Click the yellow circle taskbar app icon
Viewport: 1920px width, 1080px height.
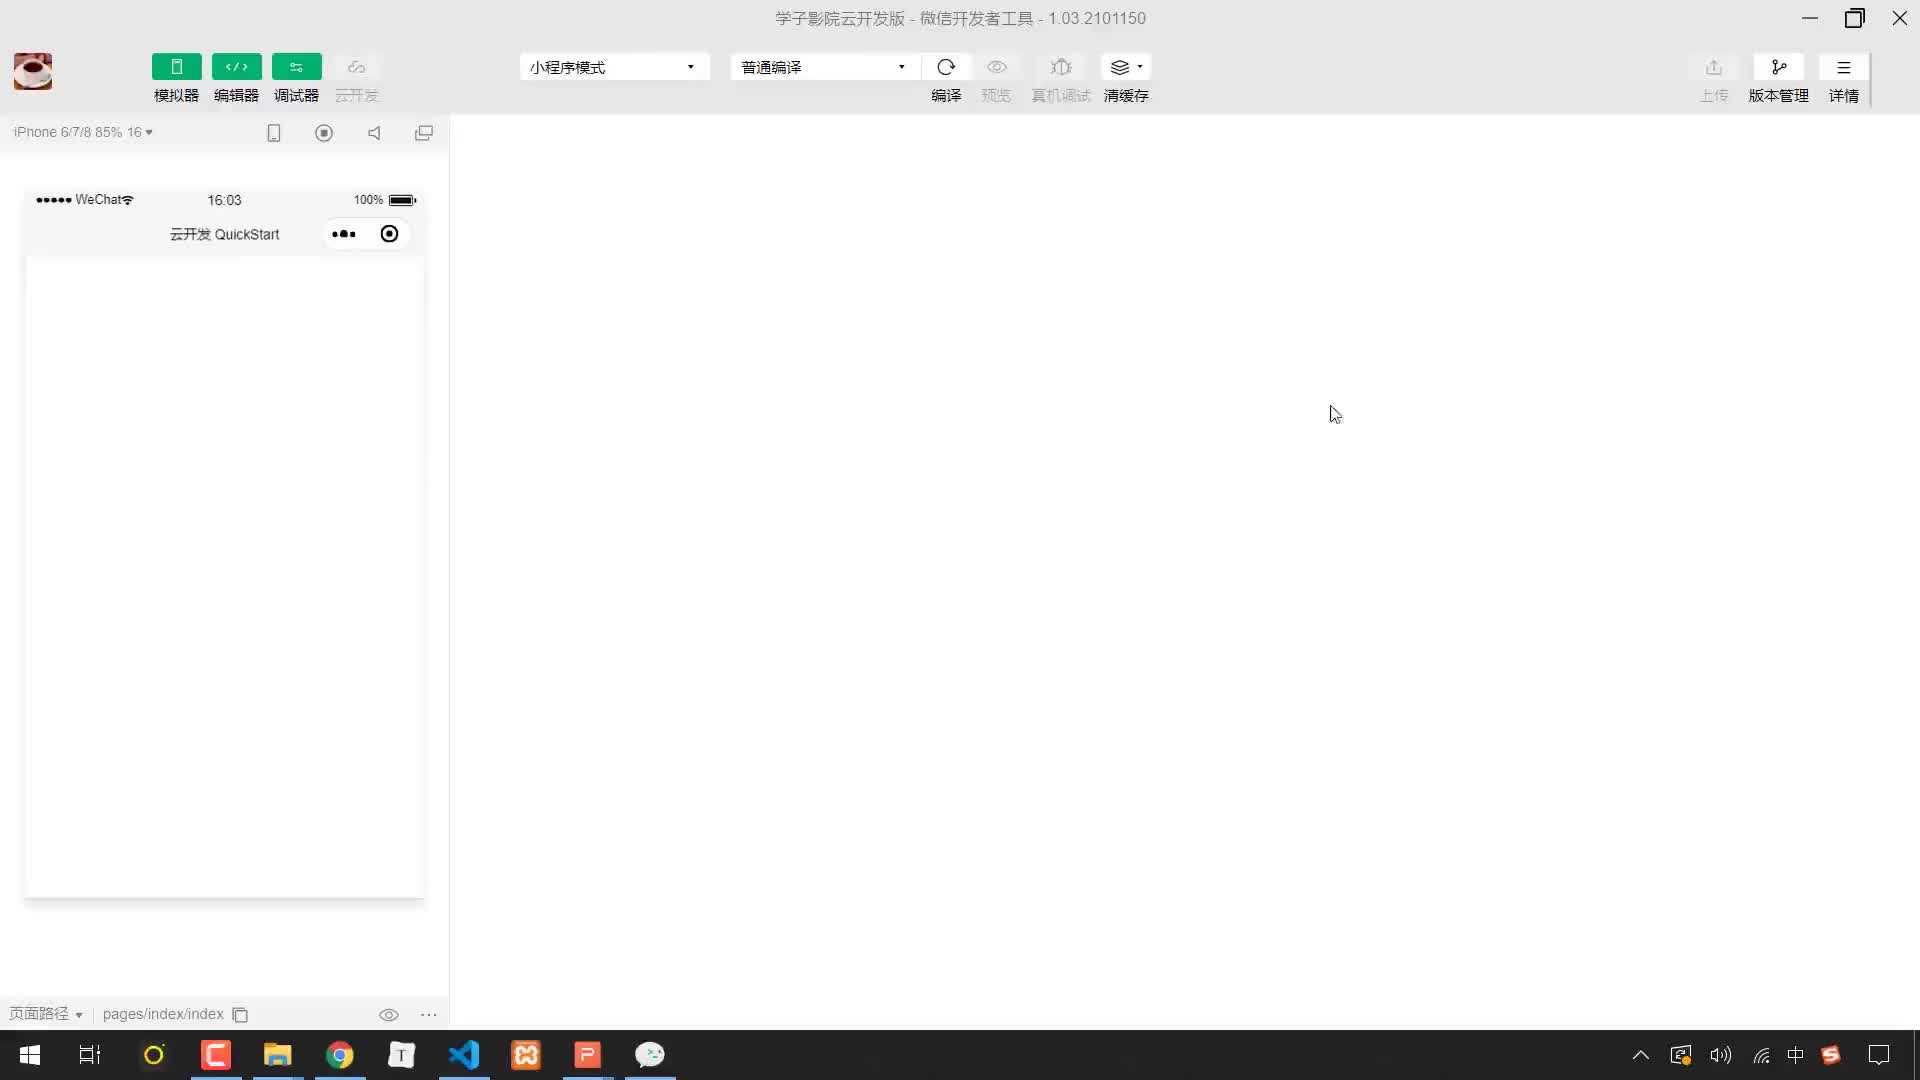pyautogui.click(x=154, y=1055)
